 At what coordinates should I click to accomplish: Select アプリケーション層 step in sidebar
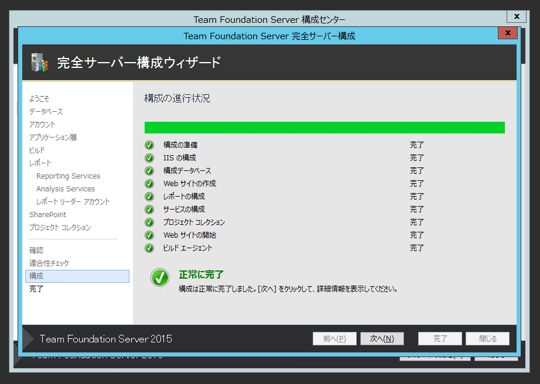[53, 137]
